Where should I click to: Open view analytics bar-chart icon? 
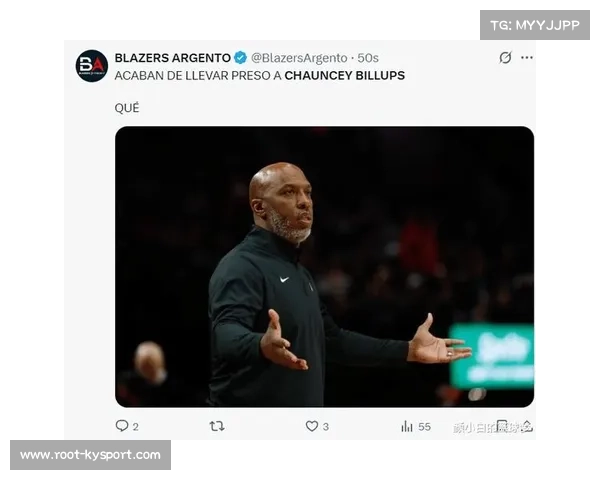(407, 426)
